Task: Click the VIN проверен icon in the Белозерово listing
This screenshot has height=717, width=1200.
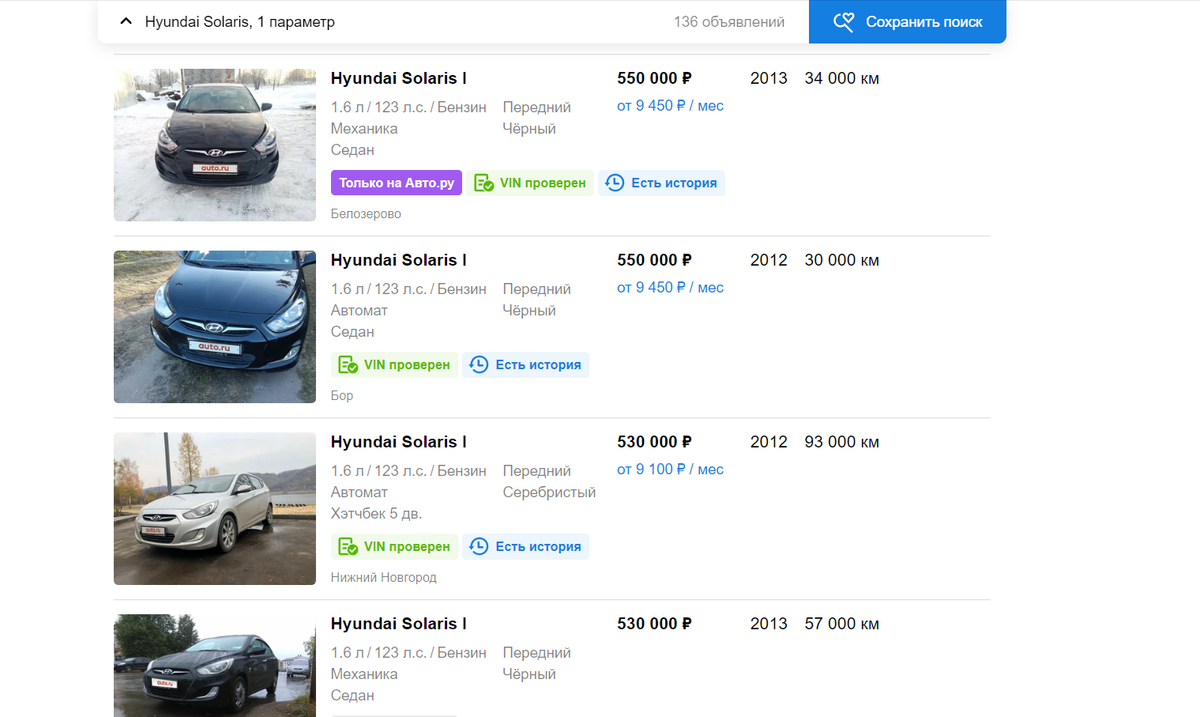Action: pyautogui.click(x=484, y=183)
